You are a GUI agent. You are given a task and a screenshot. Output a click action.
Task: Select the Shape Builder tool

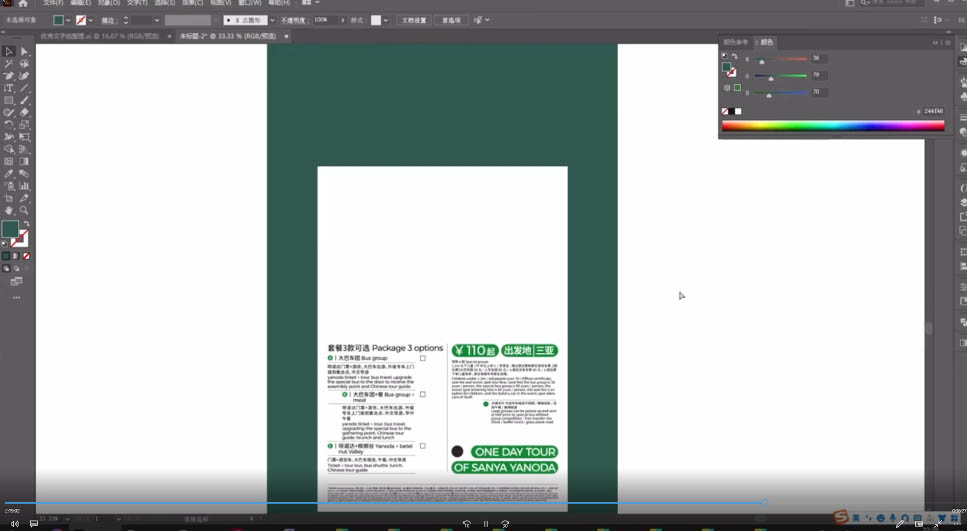pos(9,149)
